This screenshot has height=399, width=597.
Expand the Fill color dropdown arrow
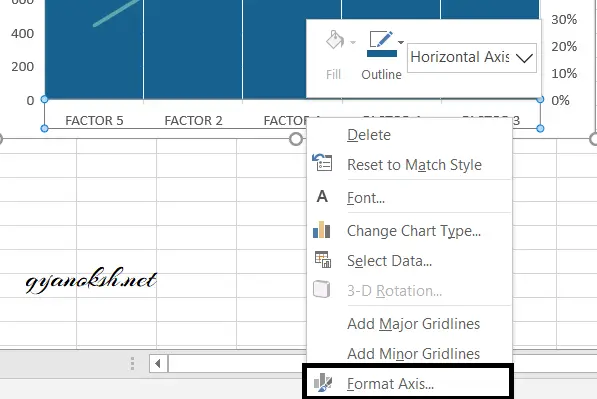[353, 42]
